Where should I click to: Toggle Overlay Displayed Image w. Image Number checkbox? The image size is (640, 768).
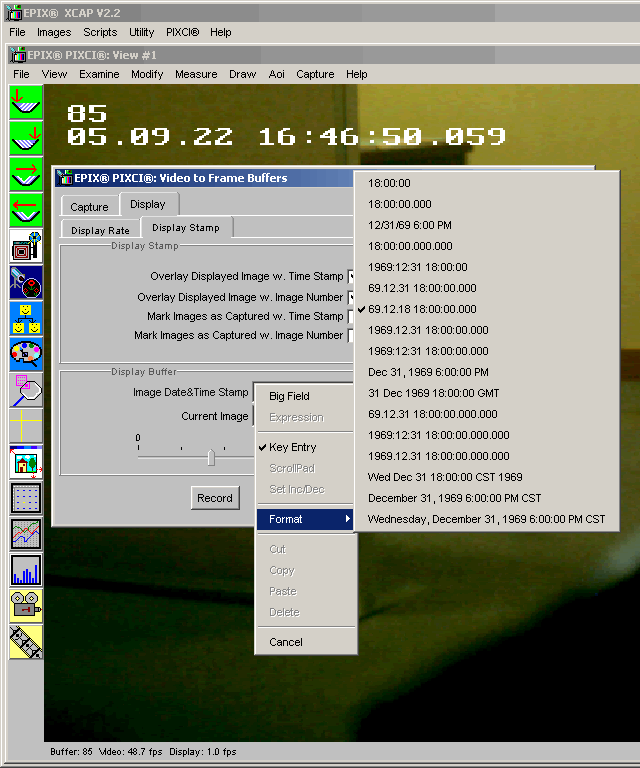pos(352,297)
